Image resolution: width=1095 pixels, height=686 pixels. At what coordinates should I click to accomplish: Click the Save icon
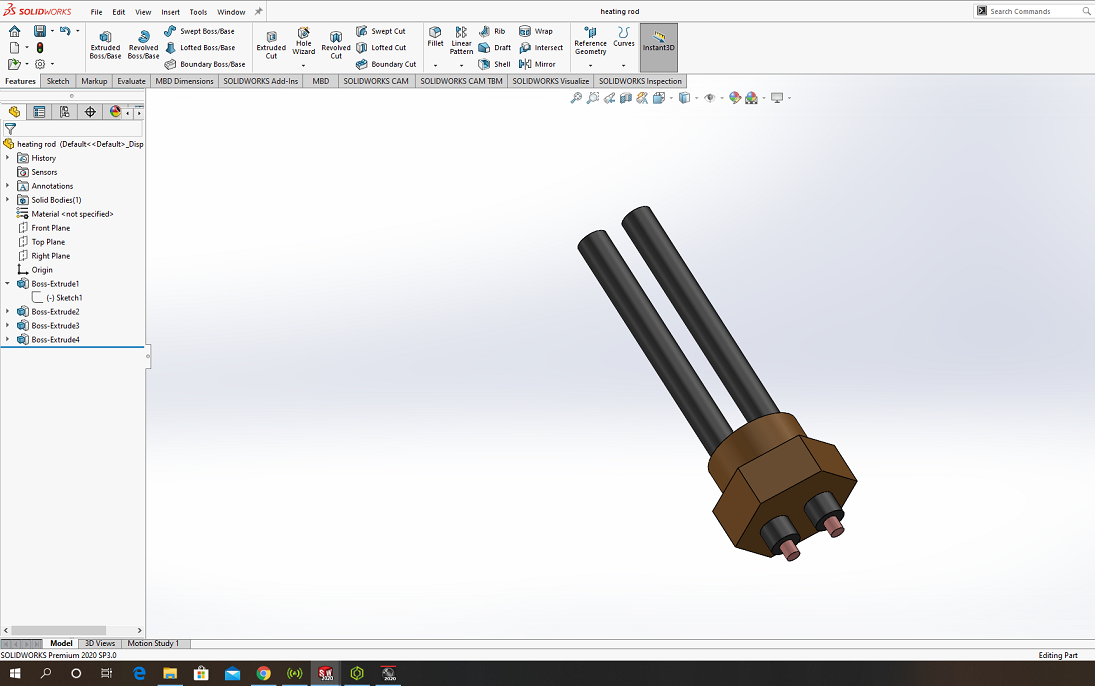click(40, 31)
